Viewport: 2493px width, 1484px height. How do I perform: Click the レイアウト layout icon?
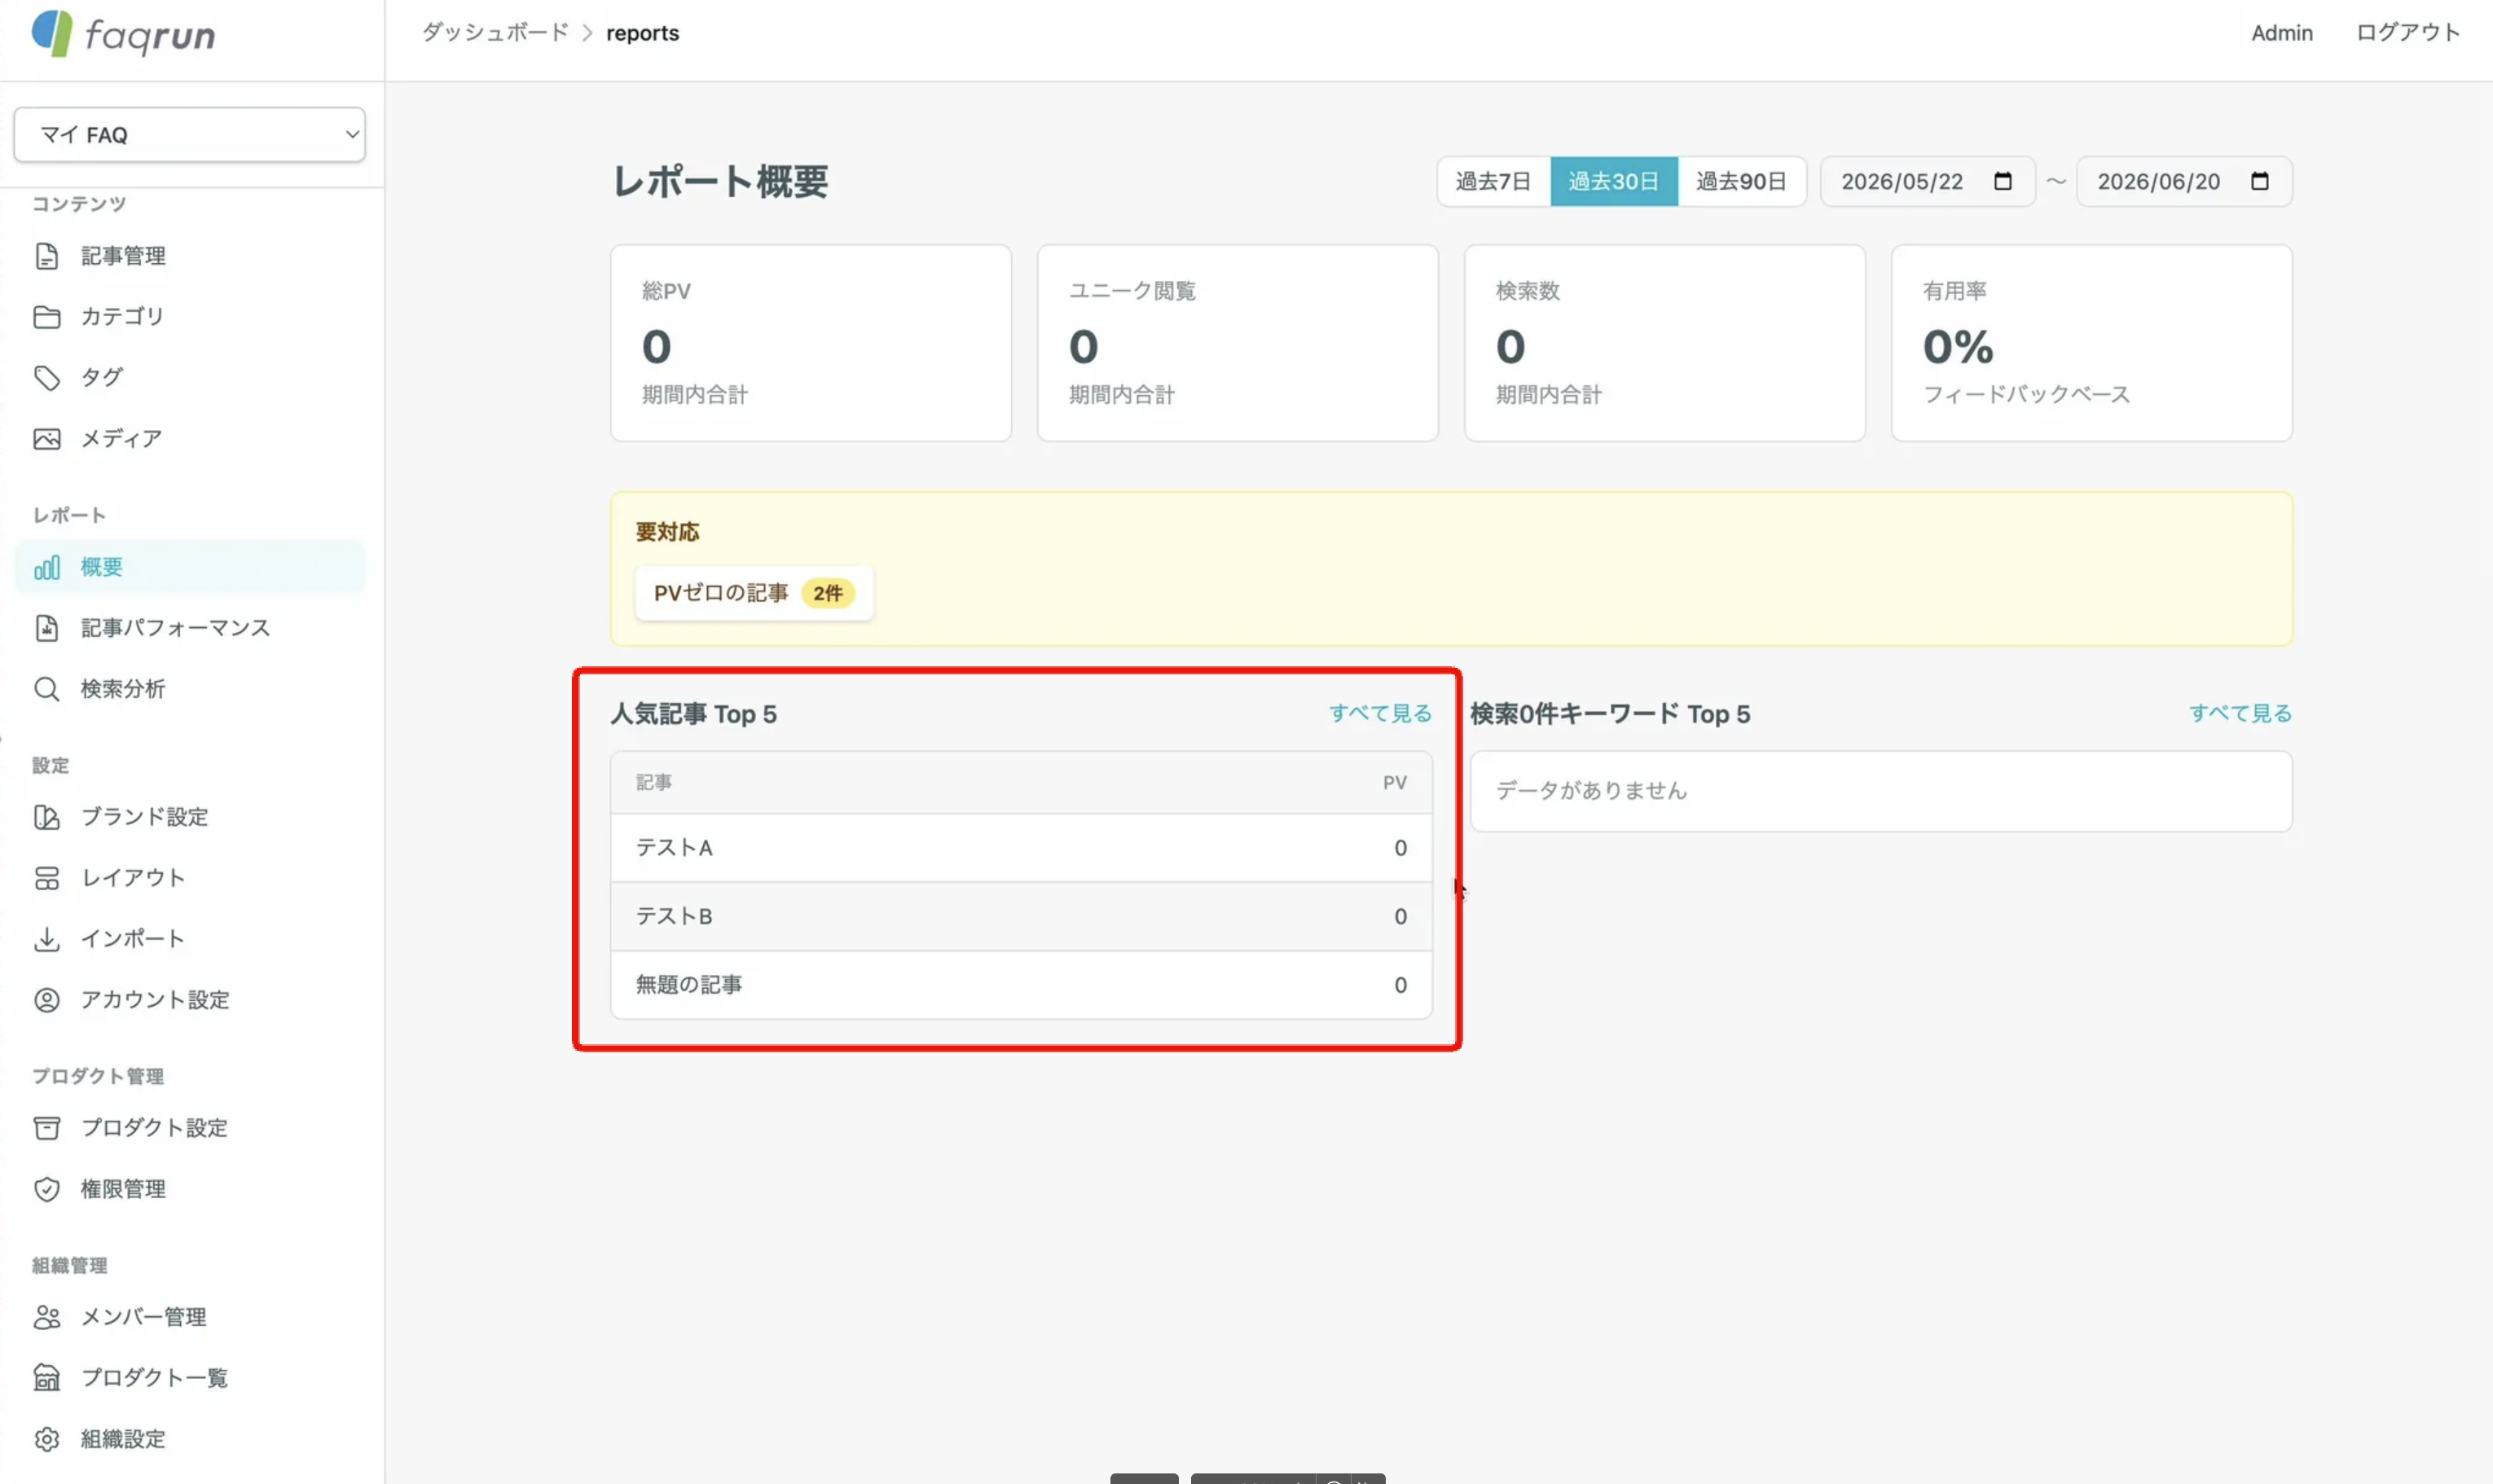tap(47, 878)
